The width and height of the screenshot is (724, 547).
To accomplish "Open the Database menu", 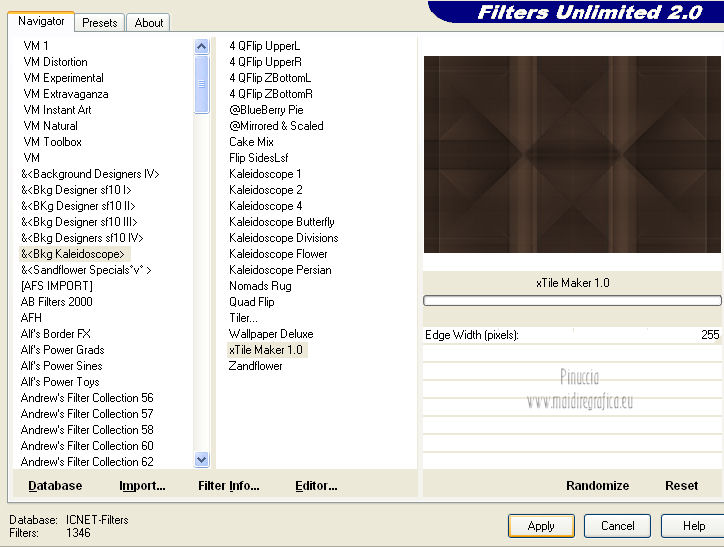I will click(55, 486).
